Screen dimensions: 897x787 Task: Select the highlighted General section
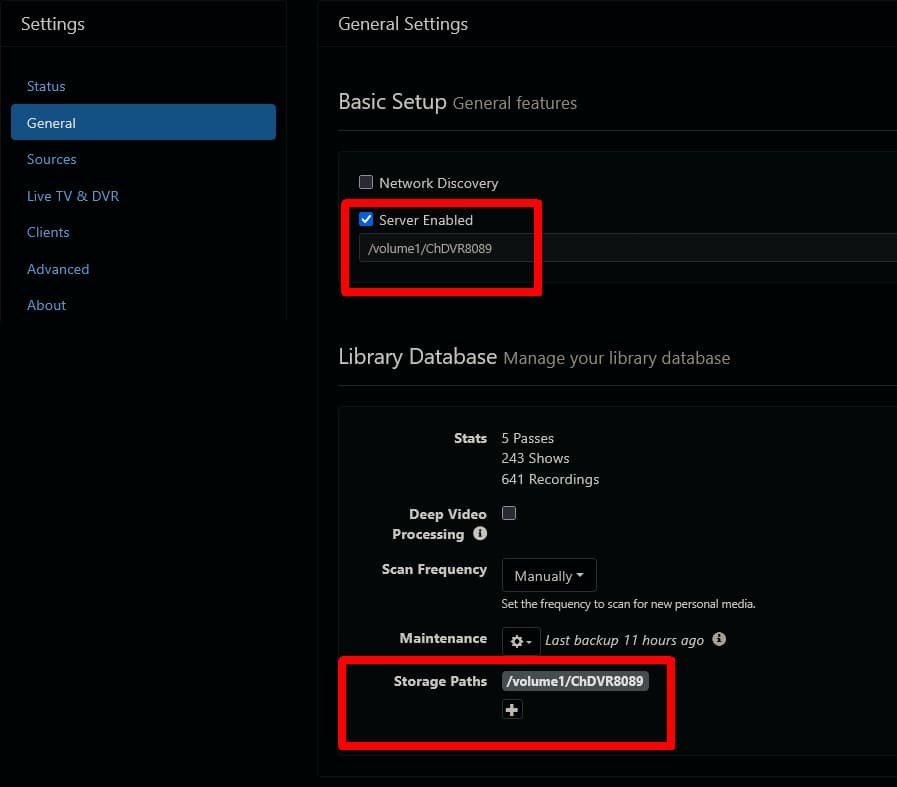tap(51, 122)
